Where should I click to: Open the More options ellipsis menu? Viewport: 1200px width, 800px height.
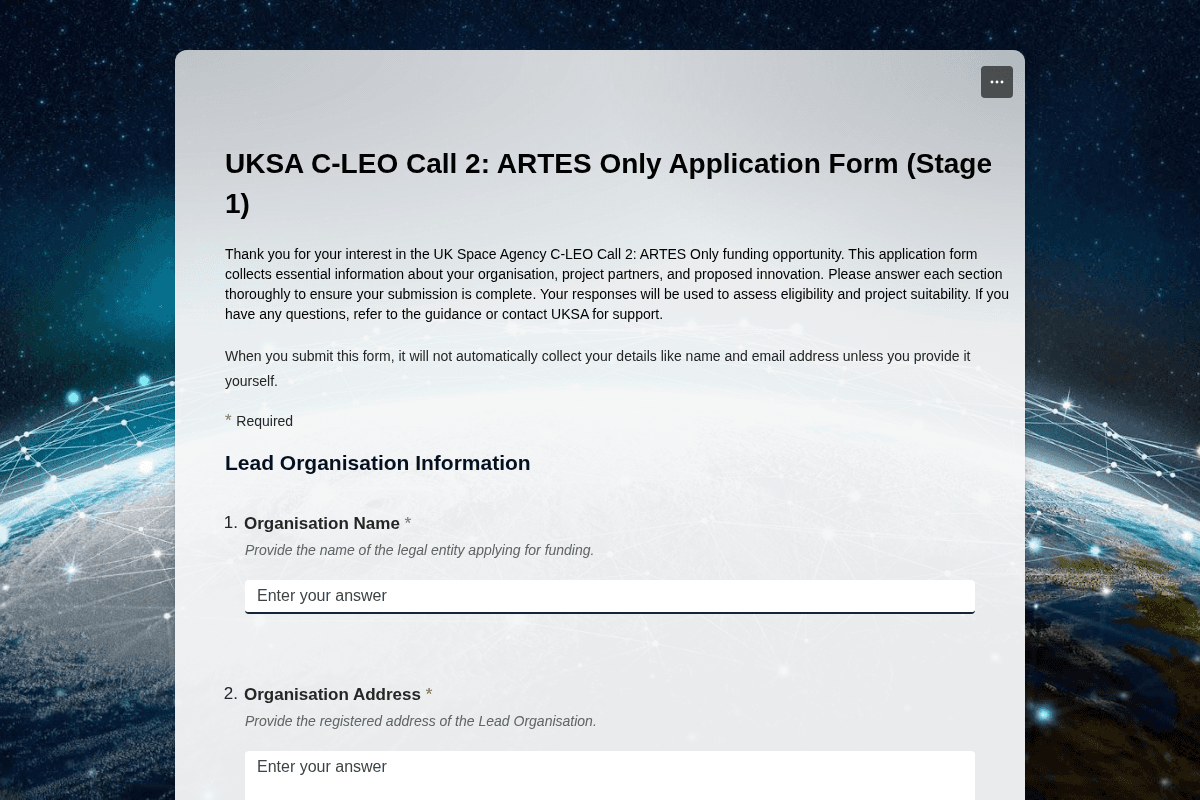tap(996, 82)
